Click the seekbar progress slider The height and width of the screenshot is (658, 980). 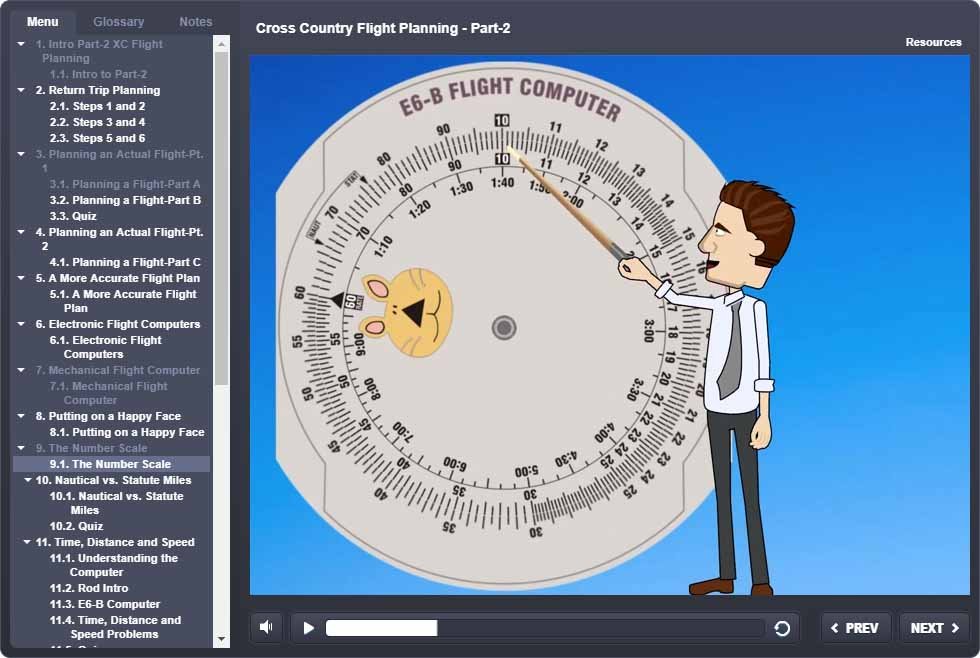point(545,628)
